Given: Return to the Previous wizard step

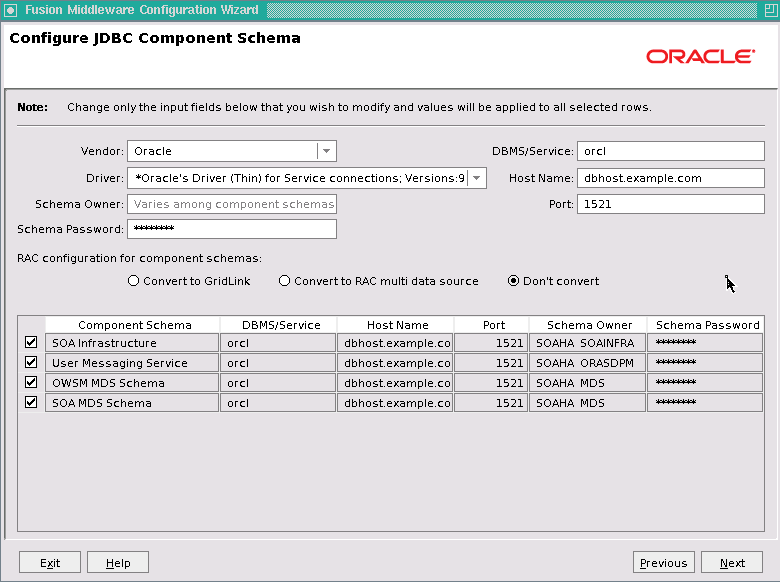Looking at the screenshot, I should pos(664,563).
